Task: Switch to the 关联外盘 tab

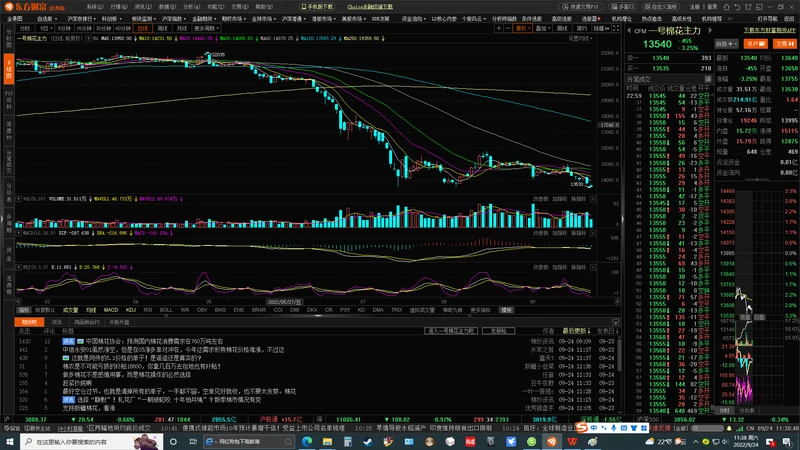Action: point(119,322)
